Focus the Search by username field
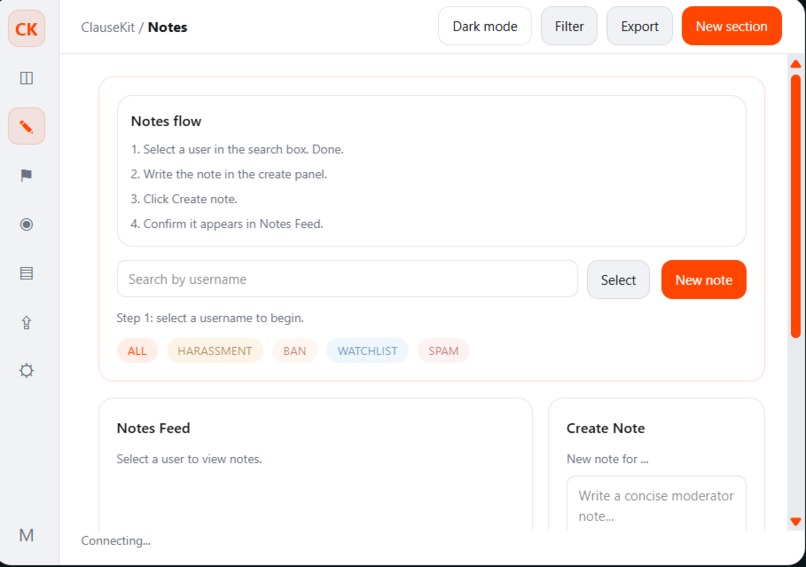Screen dimensions: 806x567 pyautogui.click(x=347, y=279)
